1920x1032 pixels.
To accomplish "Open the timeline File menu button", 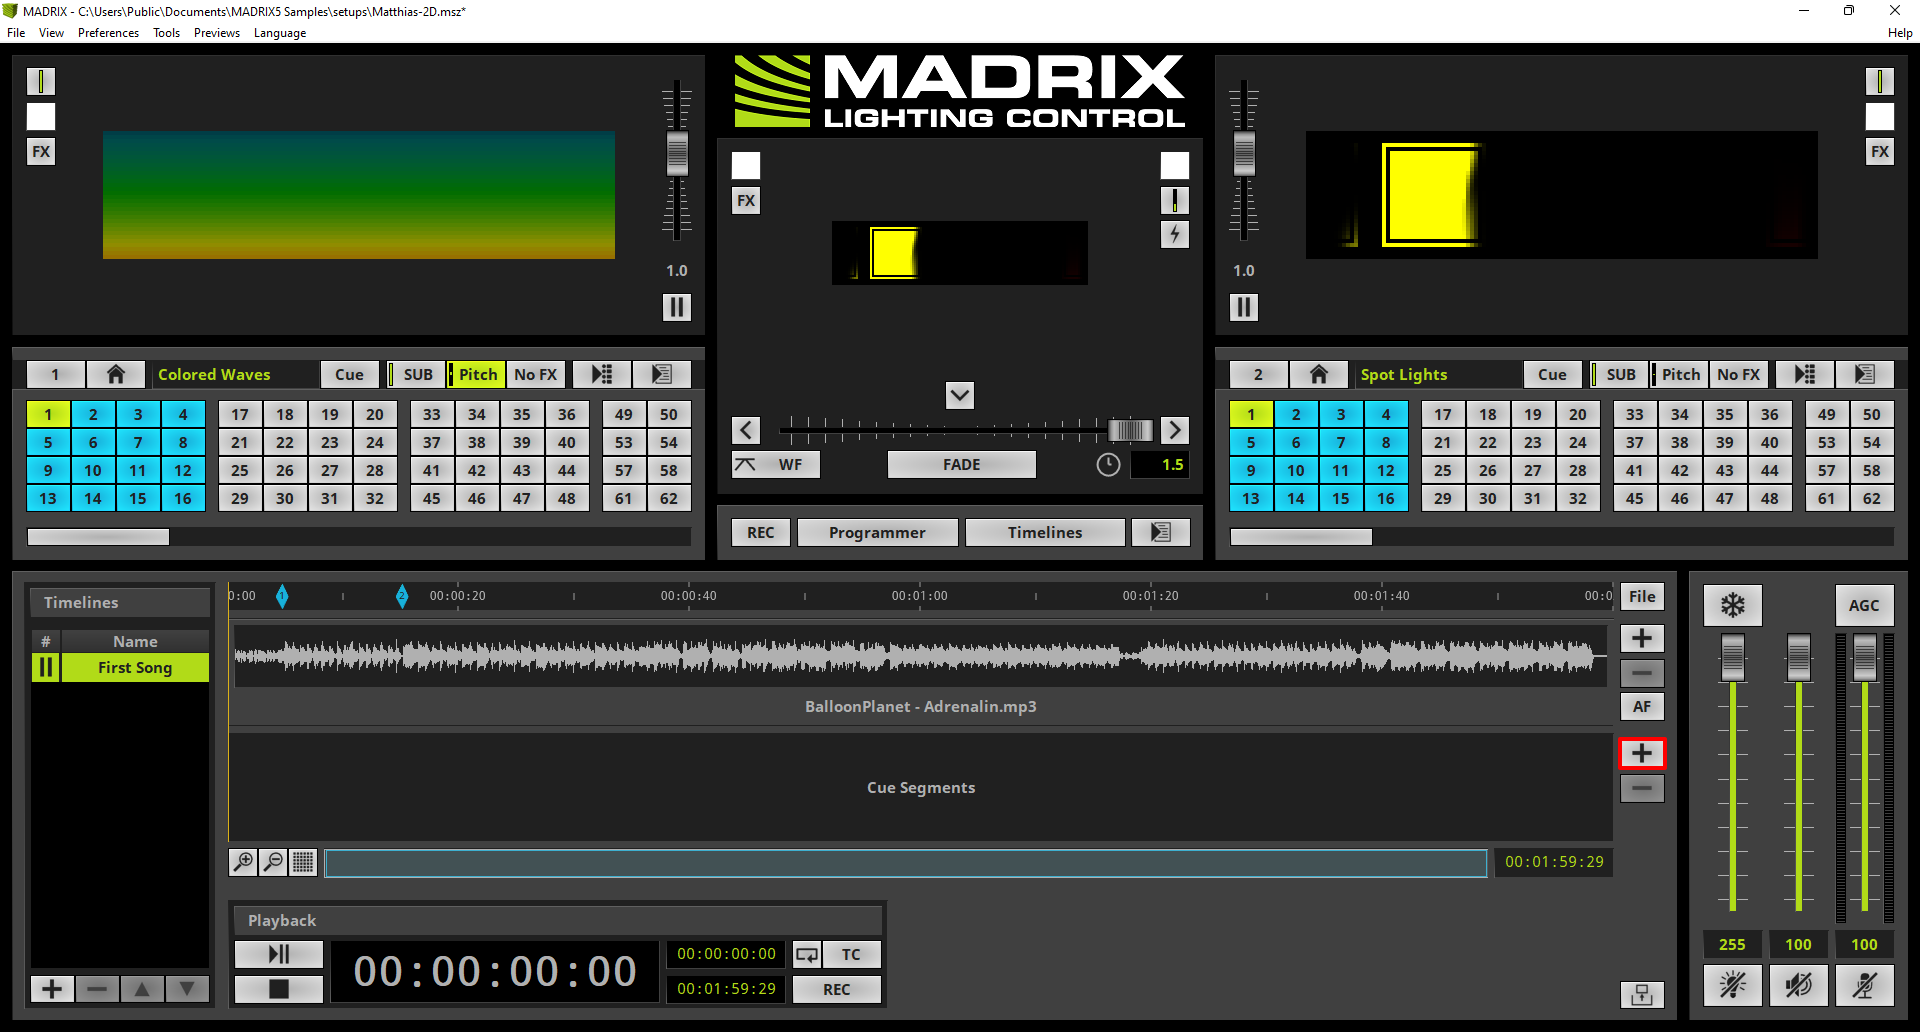I will (x=1642, y=597).
